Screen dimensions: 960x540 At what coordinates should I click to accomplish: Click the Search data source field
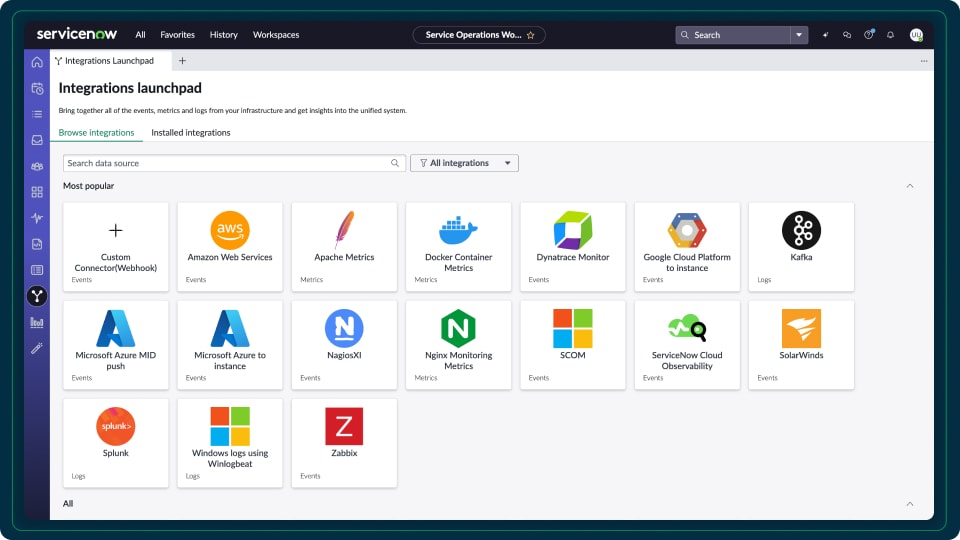225,163
